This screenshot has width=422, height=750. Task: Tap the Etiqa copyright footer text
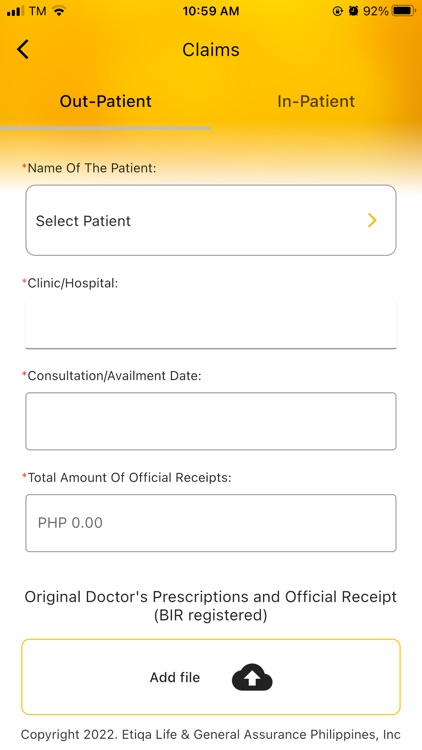211,734
